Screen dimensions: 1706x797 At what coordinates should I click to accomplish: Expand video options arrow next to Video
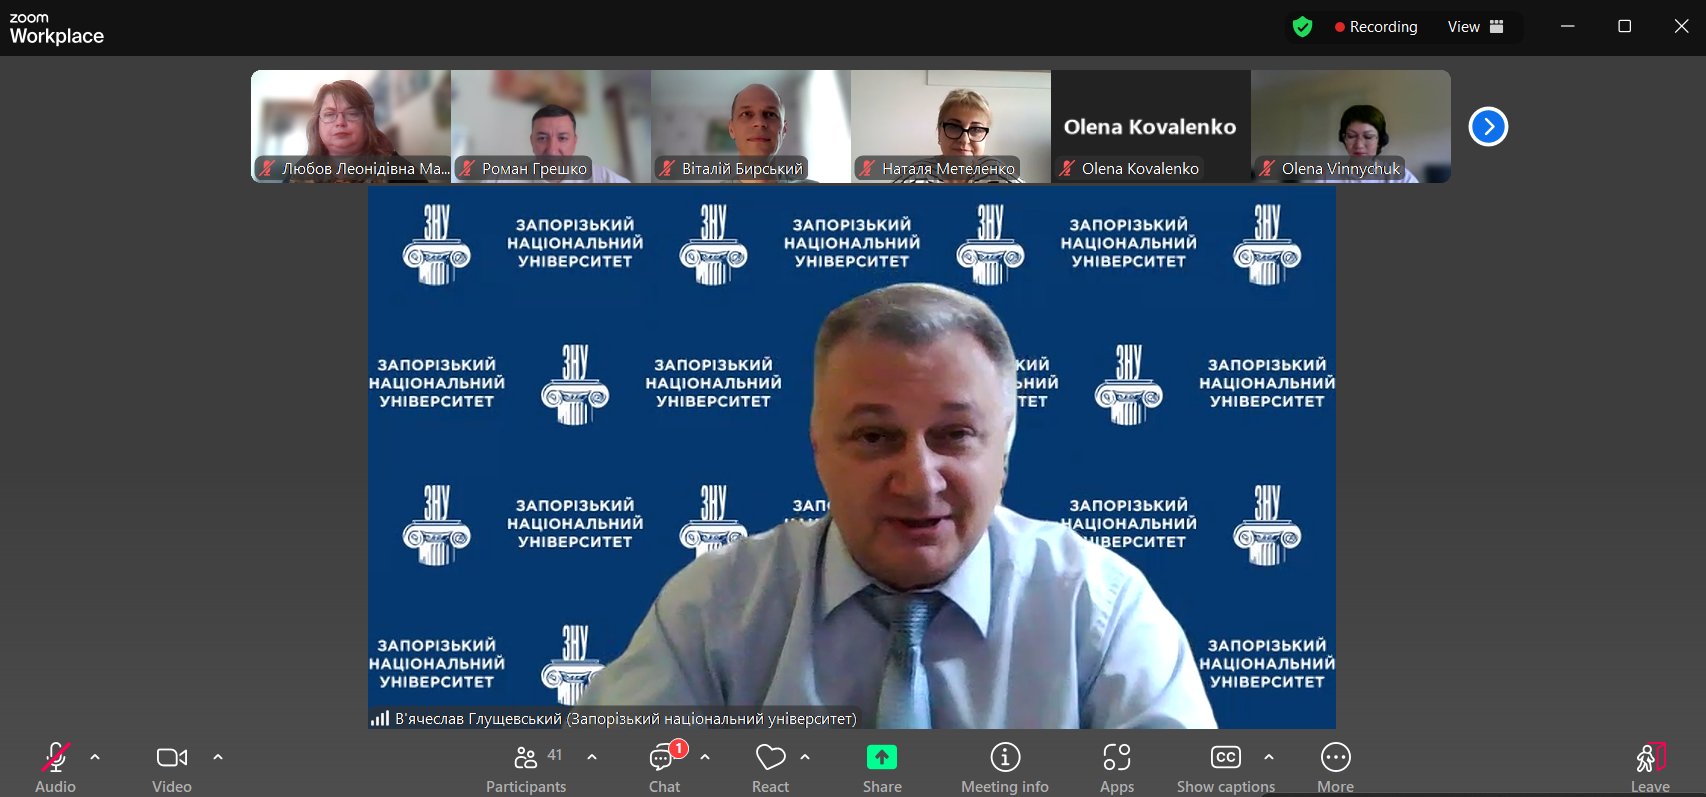pos(218,757)
